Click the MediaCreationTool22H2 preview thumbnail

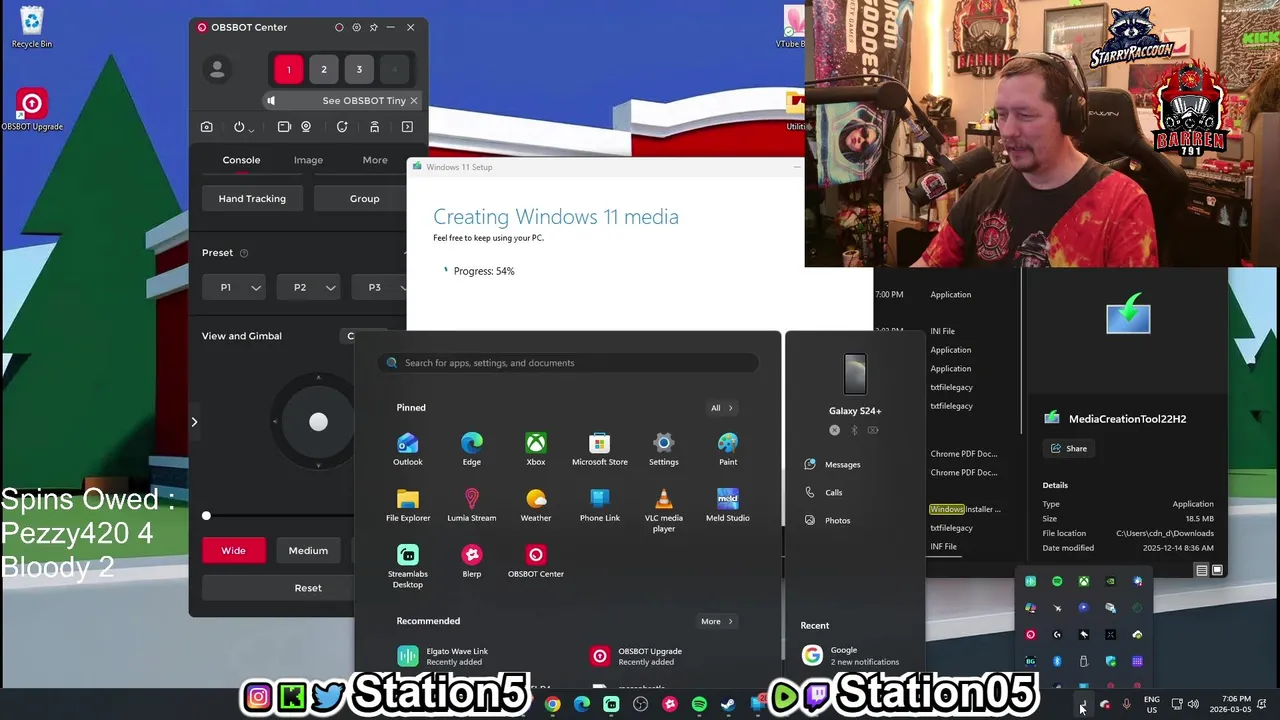coord(1128,314)
